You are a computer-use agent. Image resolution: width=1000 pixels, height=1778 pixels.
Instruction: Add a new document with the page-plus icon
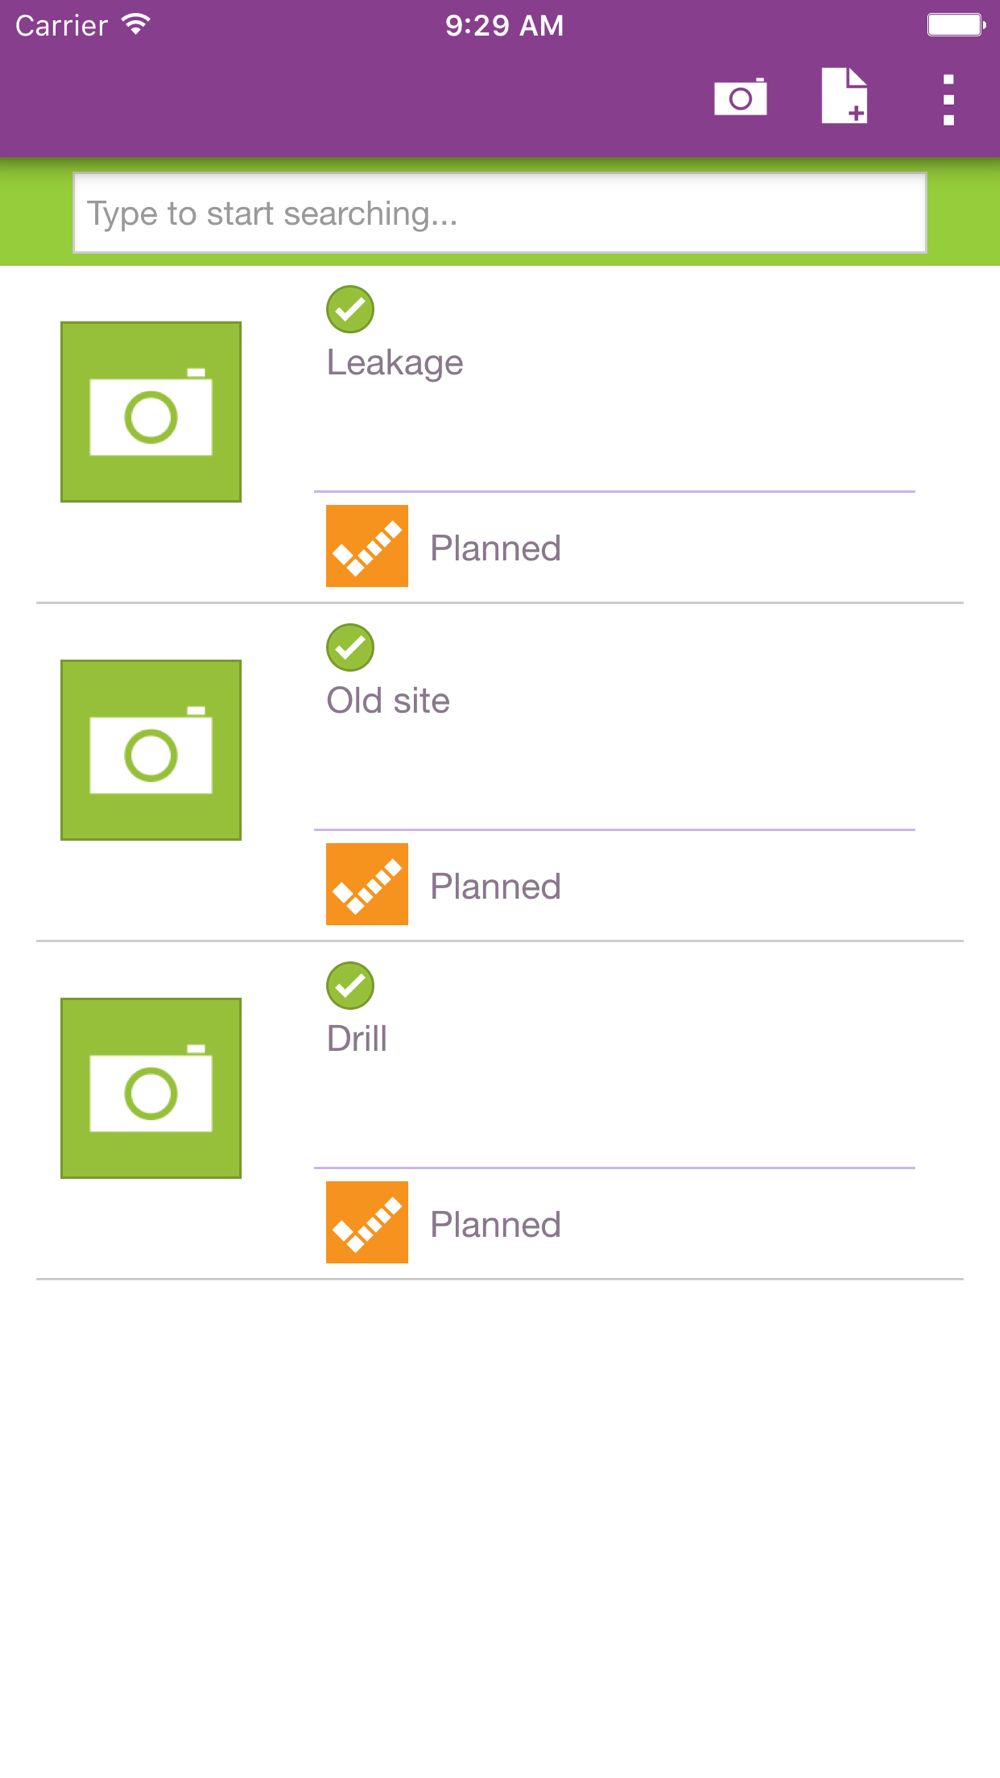844,97
